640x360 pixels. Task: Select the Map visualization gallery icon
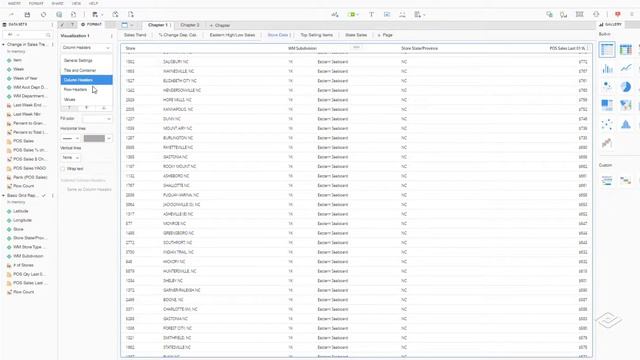coord(625,105)
